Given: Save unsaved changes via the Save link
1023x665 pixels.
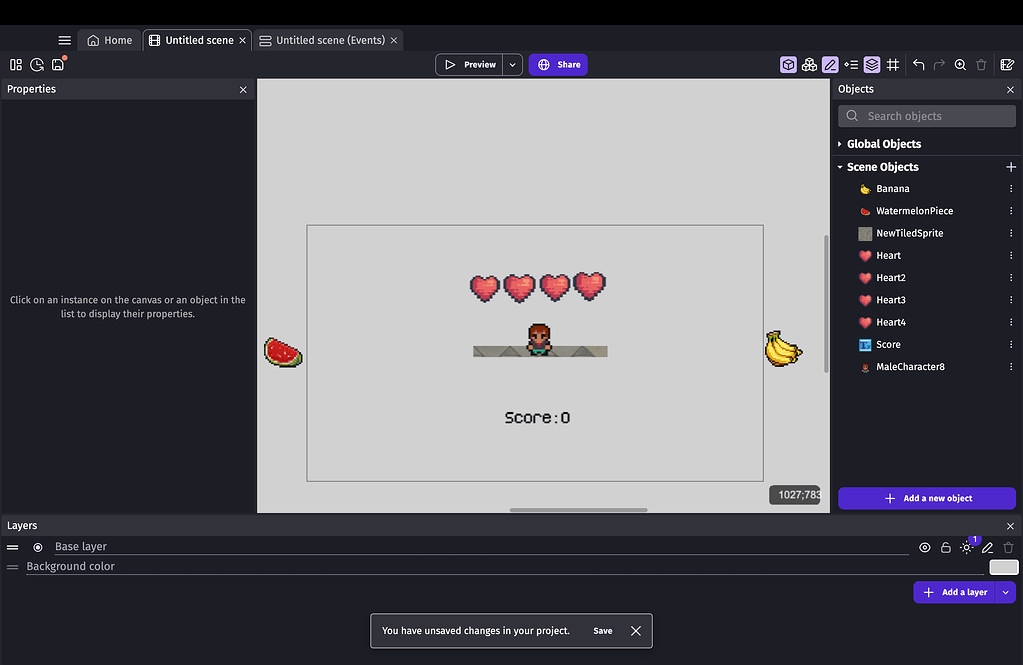Looking at the screenshot, I should point(602,631).
